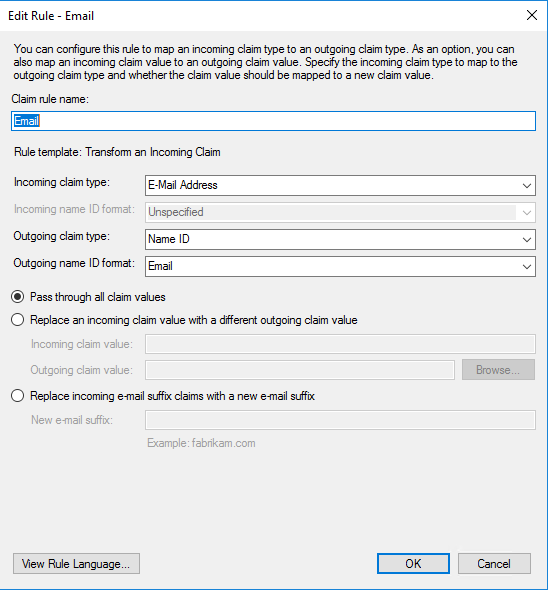
Task: Confirm changes with the OK button
Action: click(x=413, y=564)
